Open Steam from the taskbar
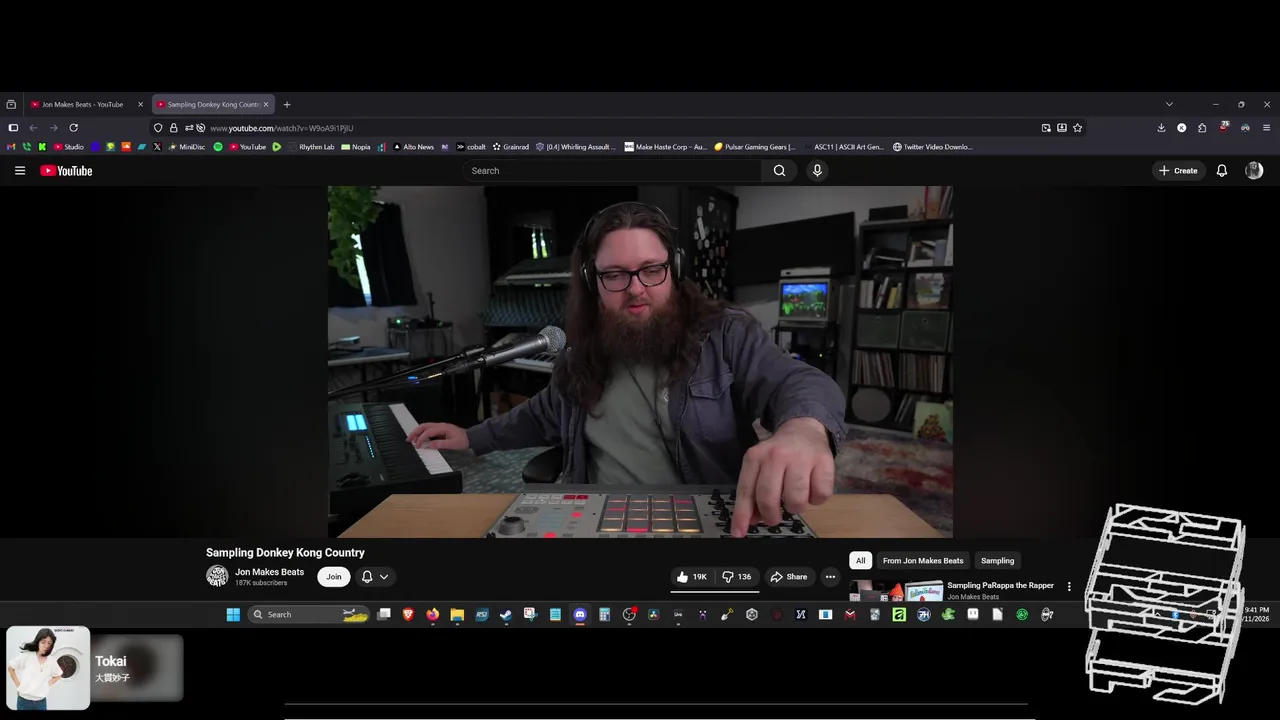 click(x=506, y=615)
